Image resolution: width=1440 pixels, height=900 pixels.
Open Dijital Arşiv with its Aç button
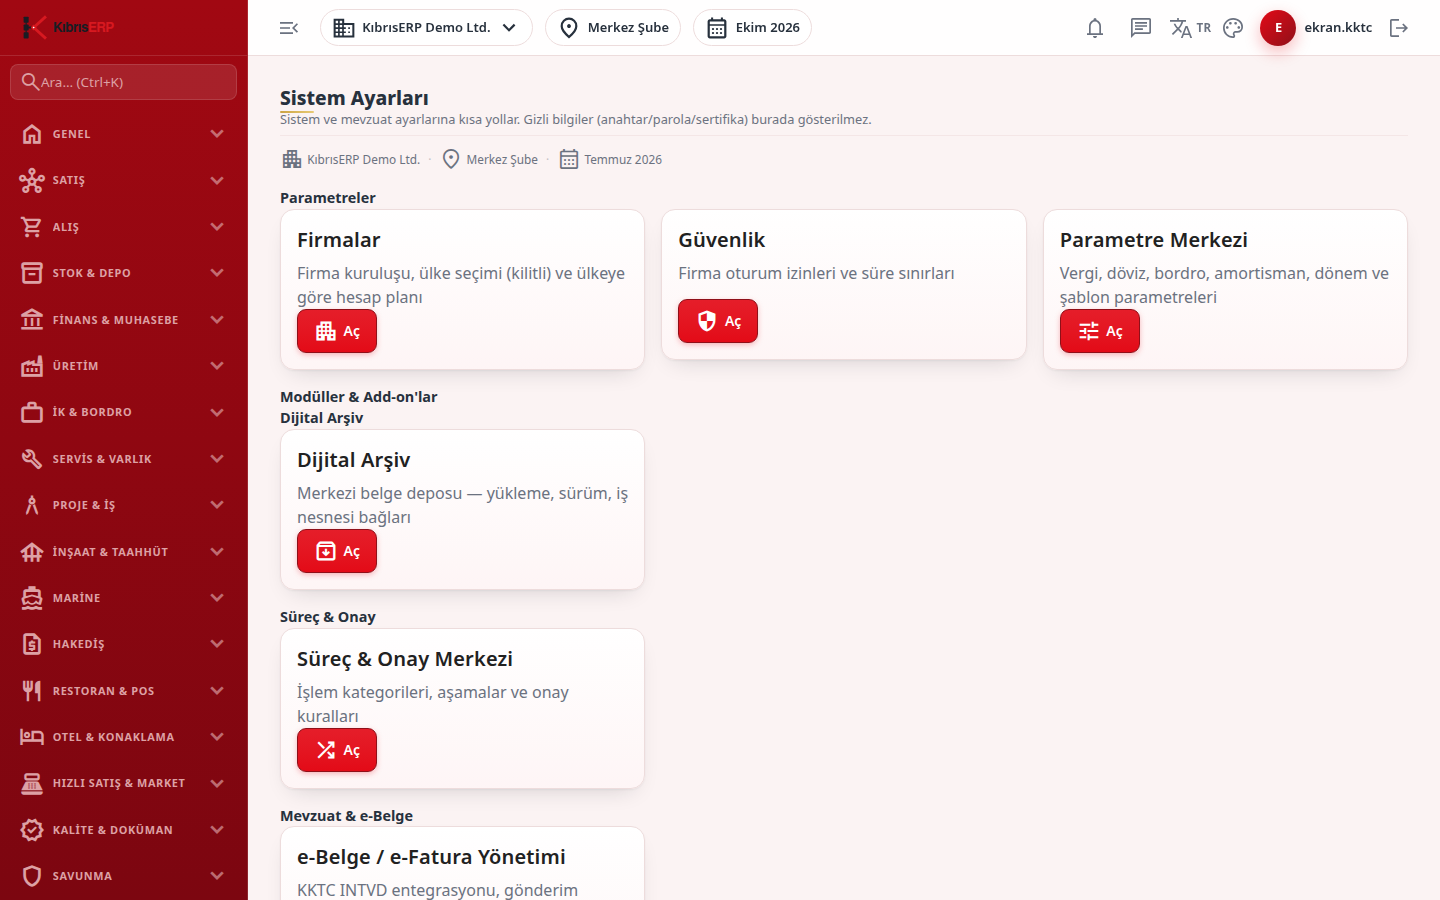[x=337, y=551]
